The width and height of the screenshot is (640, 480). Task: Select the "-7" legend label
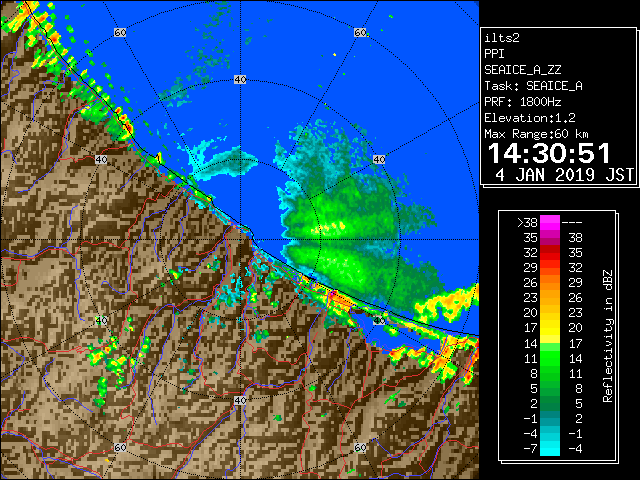530,448
